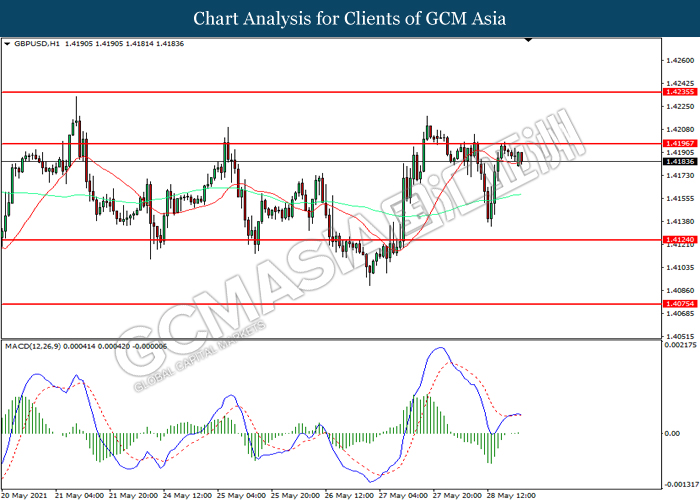Click the 1.42080 price scale value

pyautogui.click(x=680, y=129)
